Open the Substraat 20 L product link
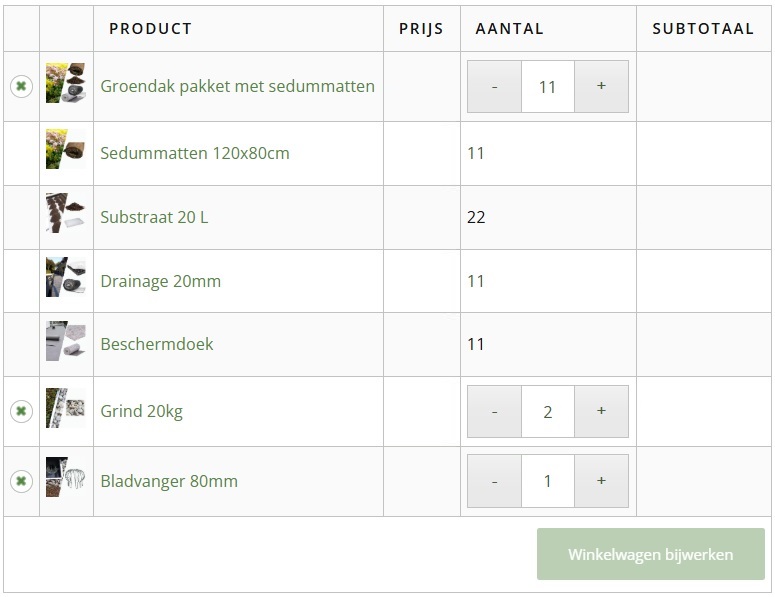Image resolution: width=775 pixels, height=597 pixels. tap(154, 217)
